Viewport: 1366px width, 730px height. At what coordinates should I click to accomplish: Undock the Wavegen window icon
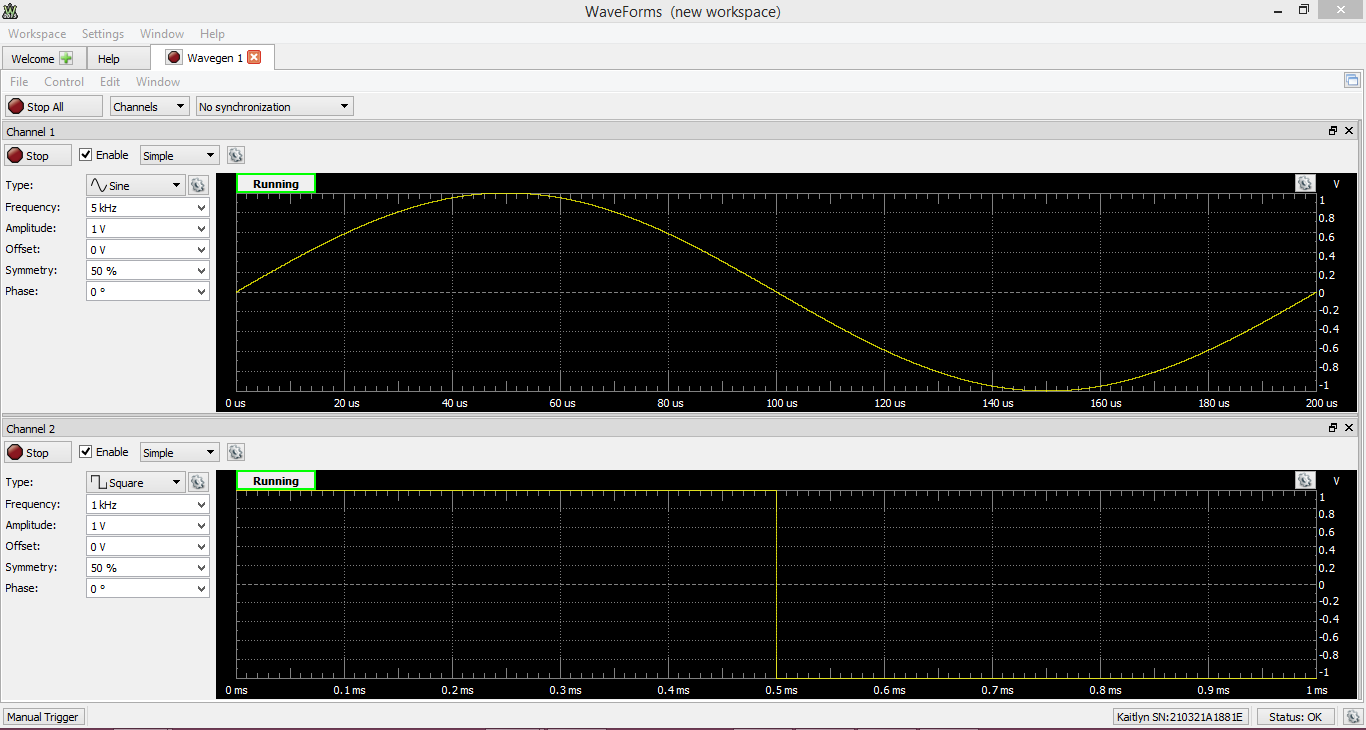(1352, 81)
